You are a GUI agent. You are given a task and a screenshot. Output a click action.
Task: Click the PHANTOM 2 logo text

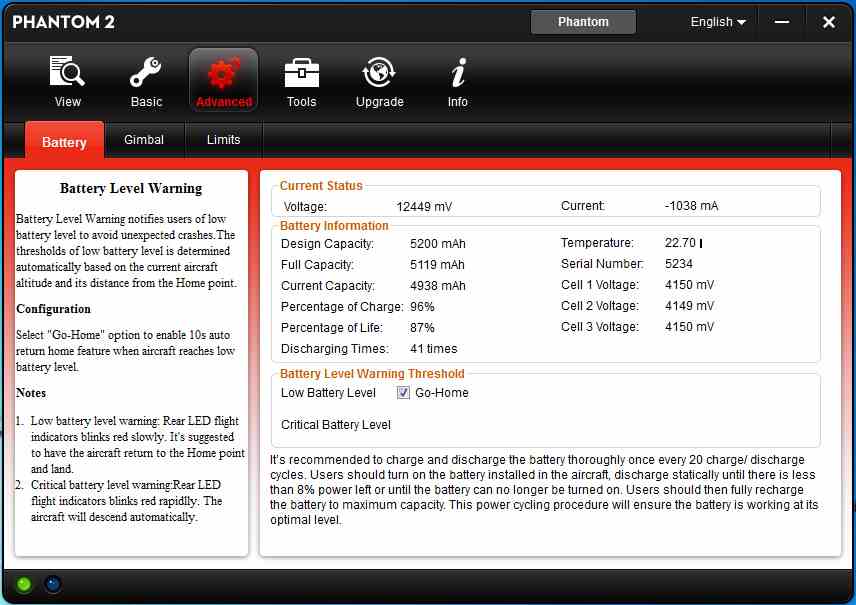[63, 22]
